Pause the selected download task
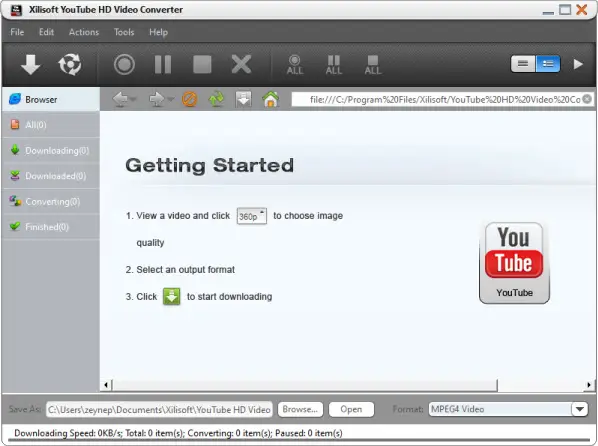The height and width of the screenshot is (446, 598). [x=163, y=64]
